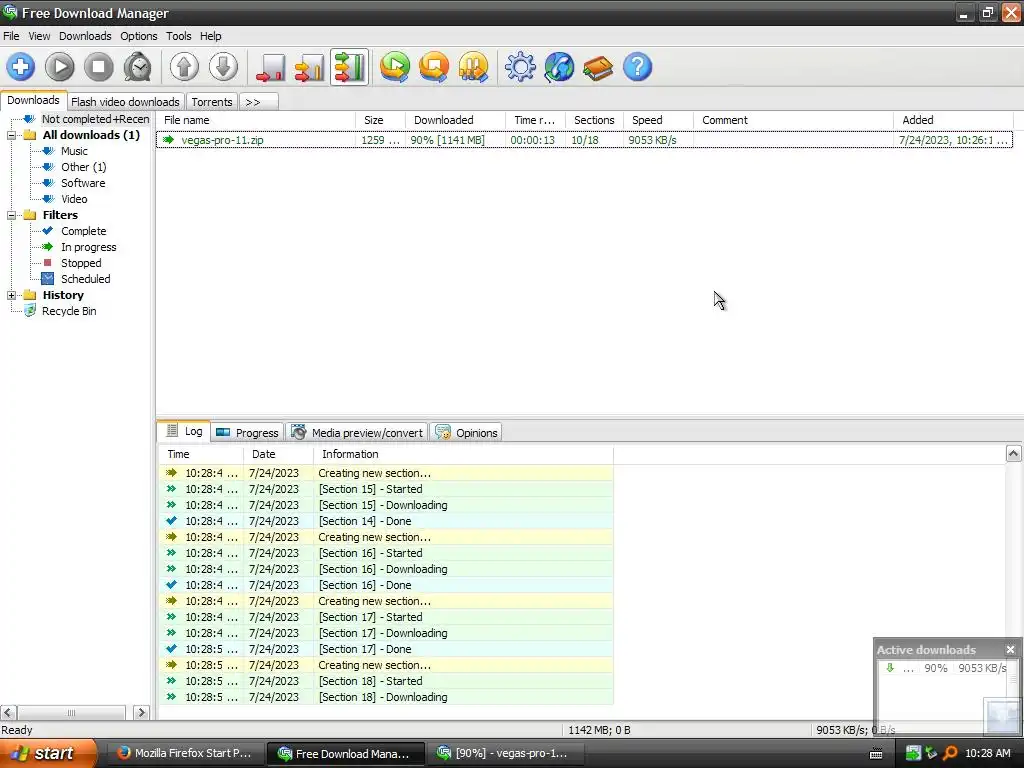Select the Music category
Viewport: 1024px width, 768px height.
click(74, 151)
